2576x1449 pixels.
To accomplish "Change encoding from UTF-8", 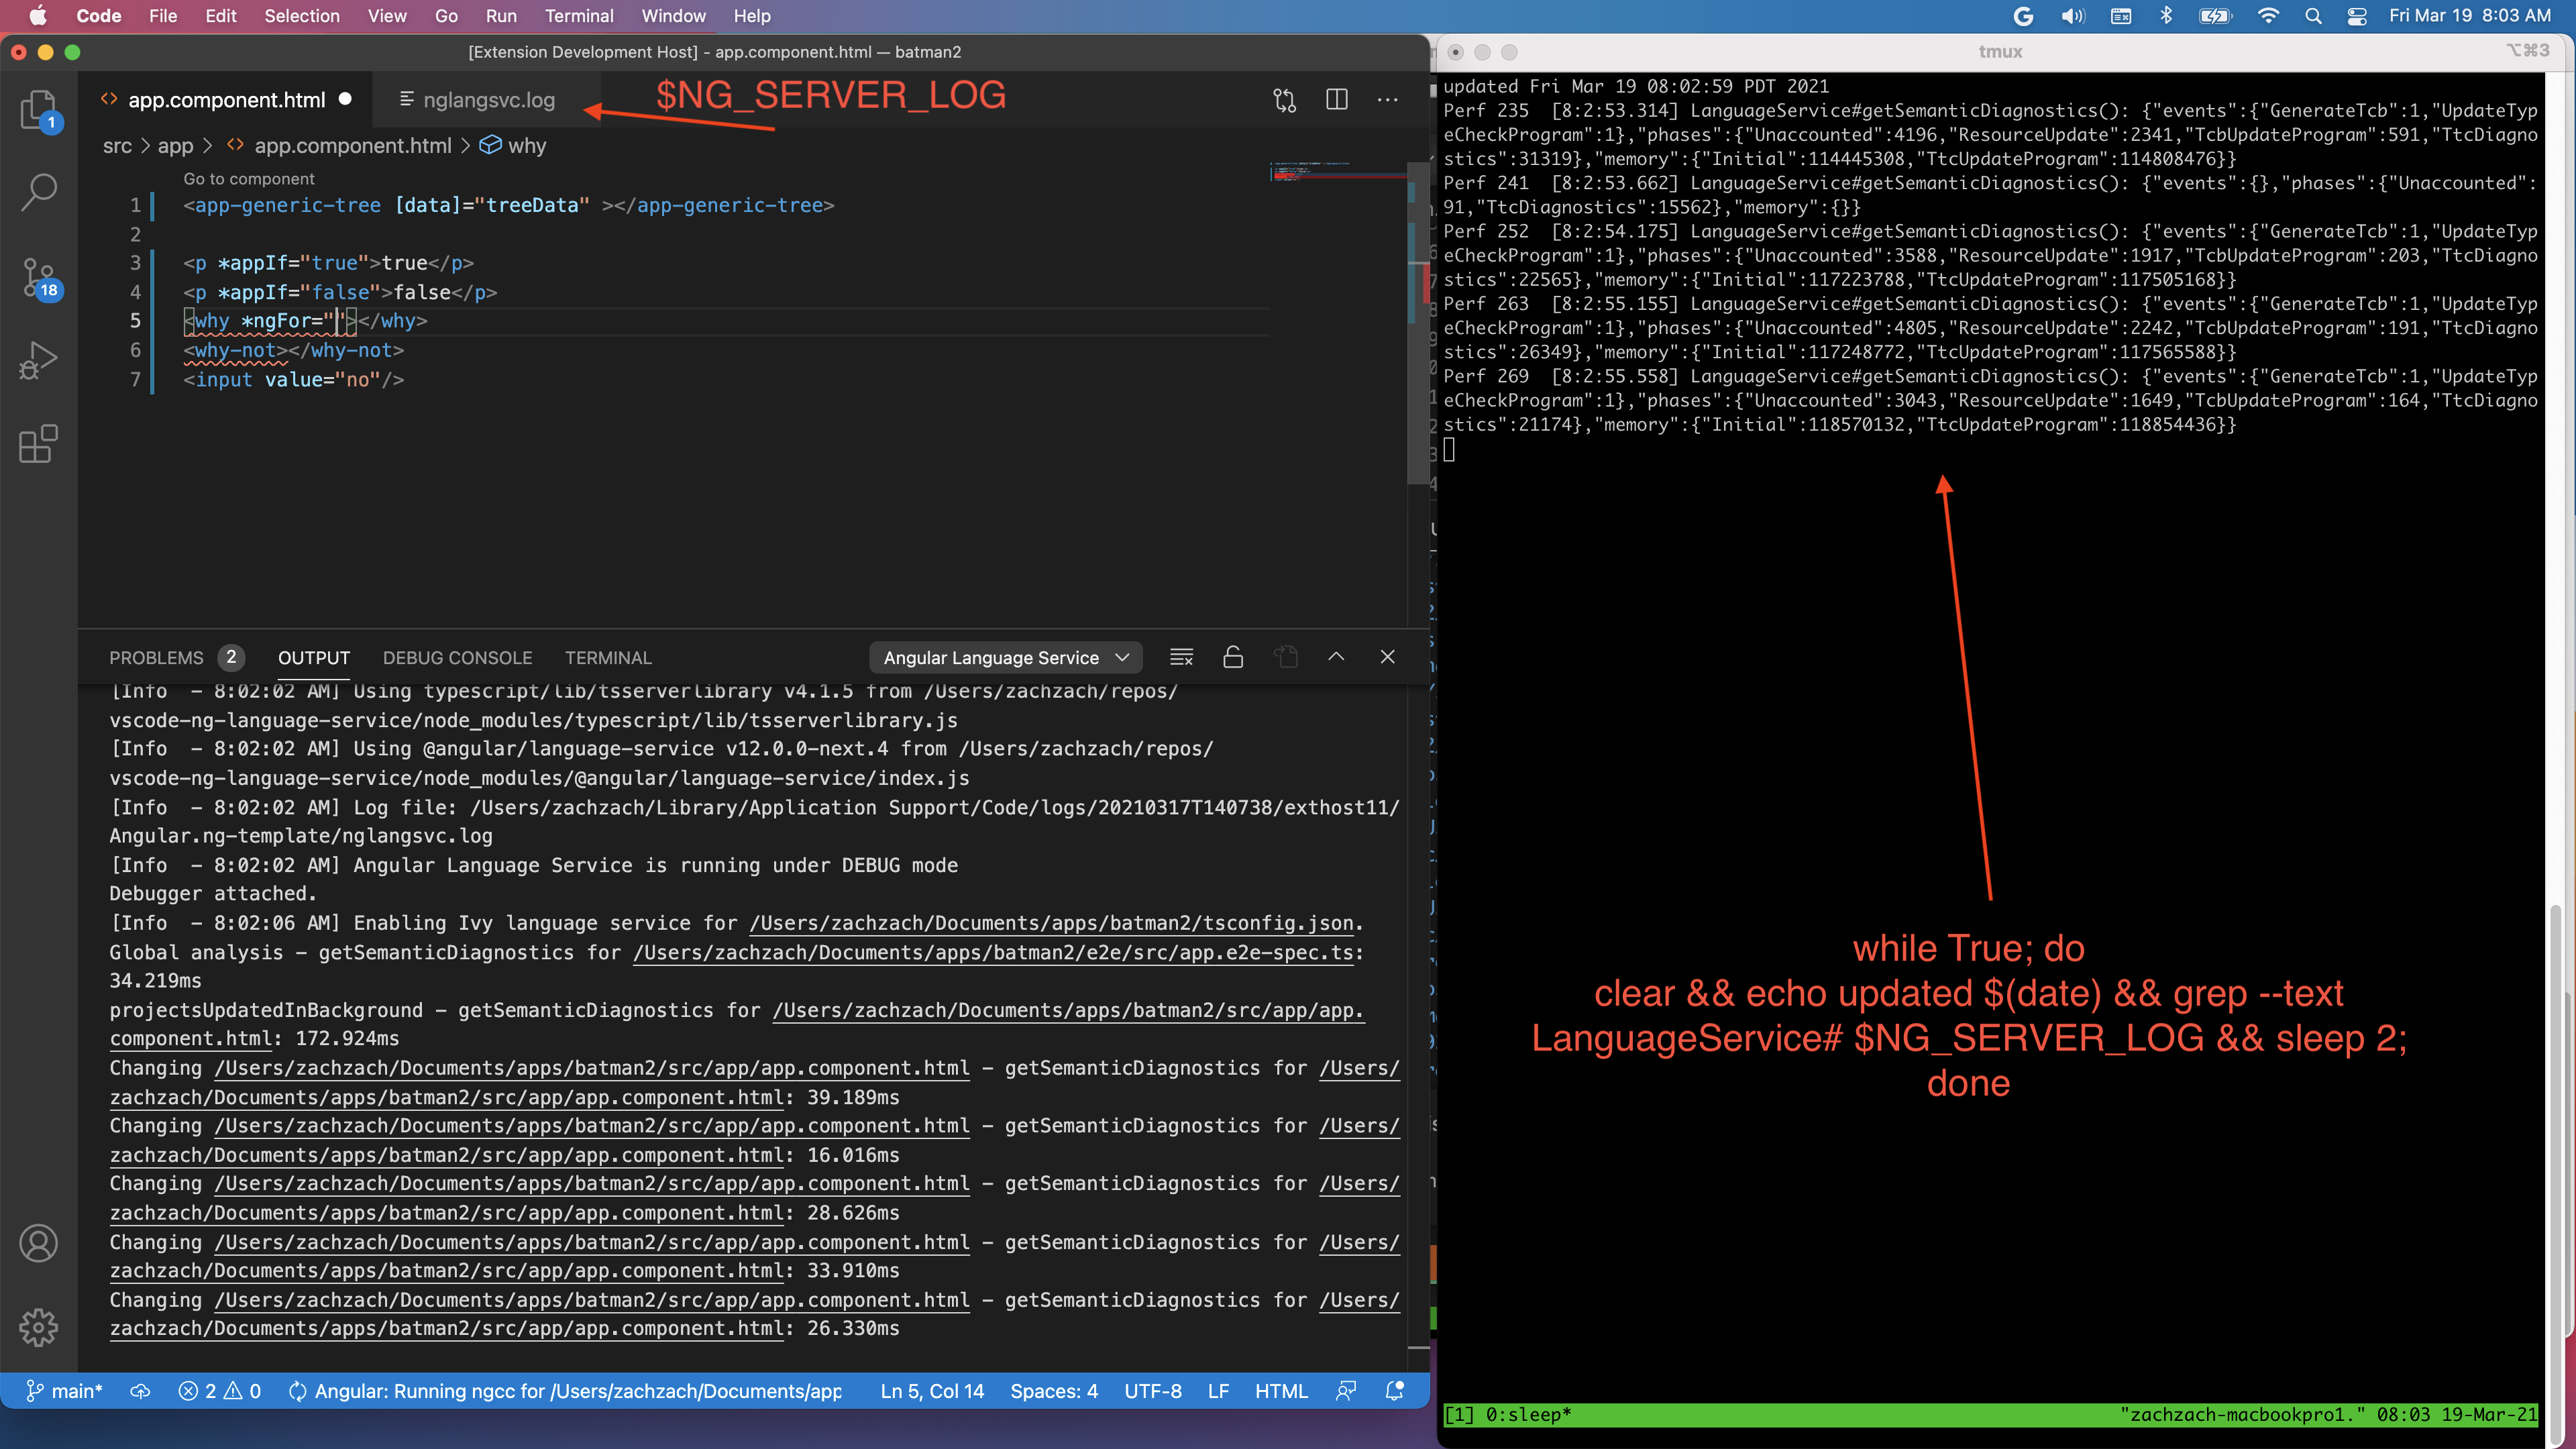I will pyautogui.click(x=1153, y=1391).
